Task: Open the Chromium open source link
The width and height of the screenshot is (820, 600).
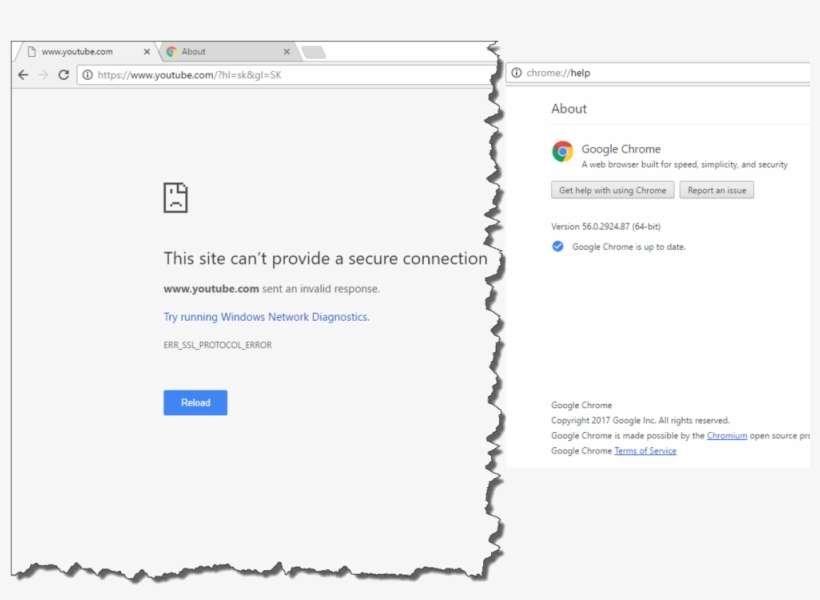Action: pos(726,435)
